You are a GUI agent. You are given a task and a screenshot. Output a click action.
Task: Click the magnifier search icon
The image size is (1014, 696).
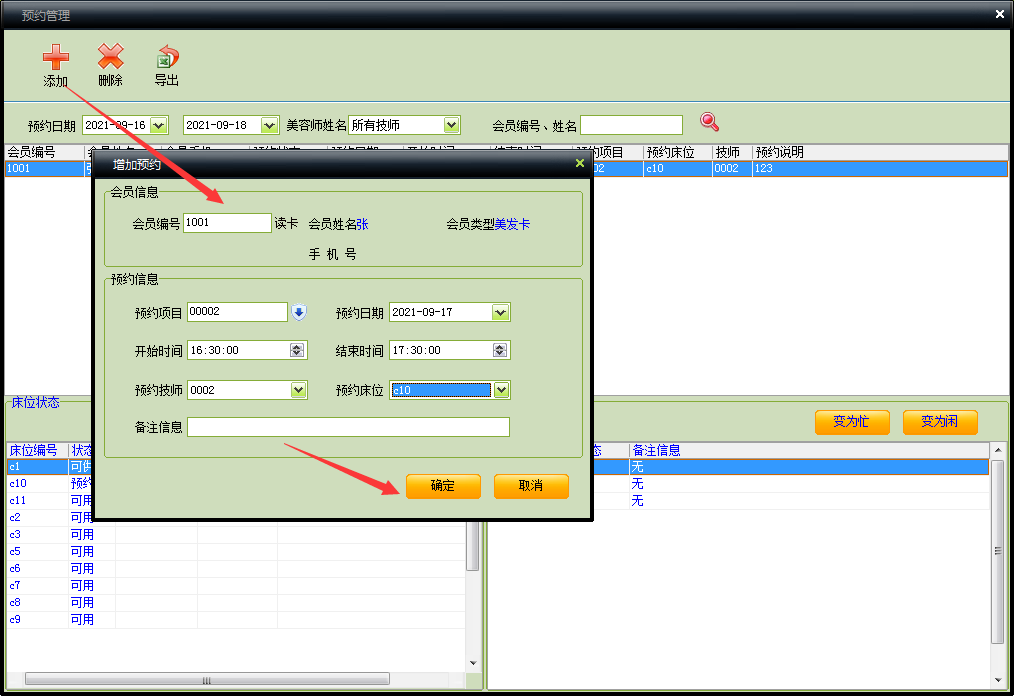point(709,122)
